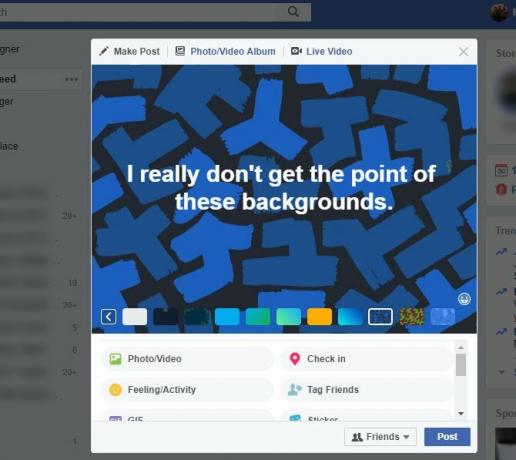Select the yellow leopard pattern background
Screen dimensions: 516x460
[x=412, y=317]
